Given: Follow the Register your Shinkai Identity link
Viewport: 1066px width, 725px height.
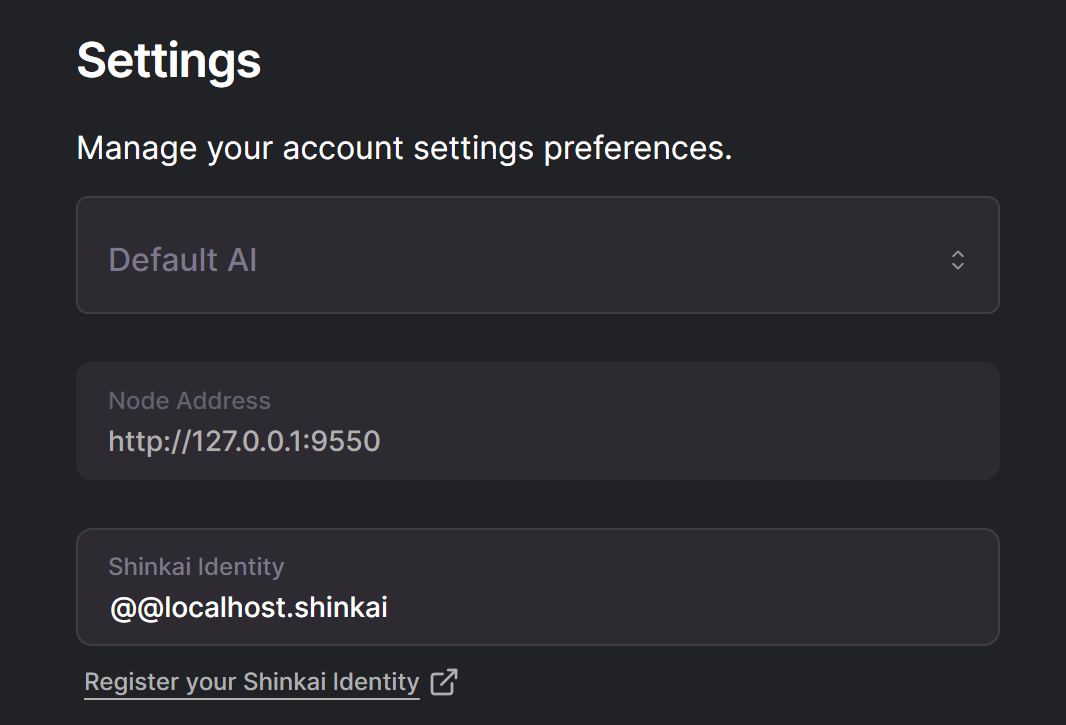Looking at the screenshot, I should coord(251,682).
